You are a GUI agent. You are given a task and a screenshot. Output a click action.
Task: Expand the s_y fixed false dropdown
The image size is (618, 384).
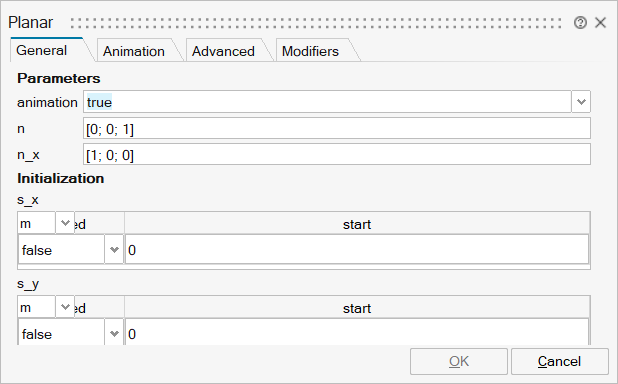tap(114, 334)
